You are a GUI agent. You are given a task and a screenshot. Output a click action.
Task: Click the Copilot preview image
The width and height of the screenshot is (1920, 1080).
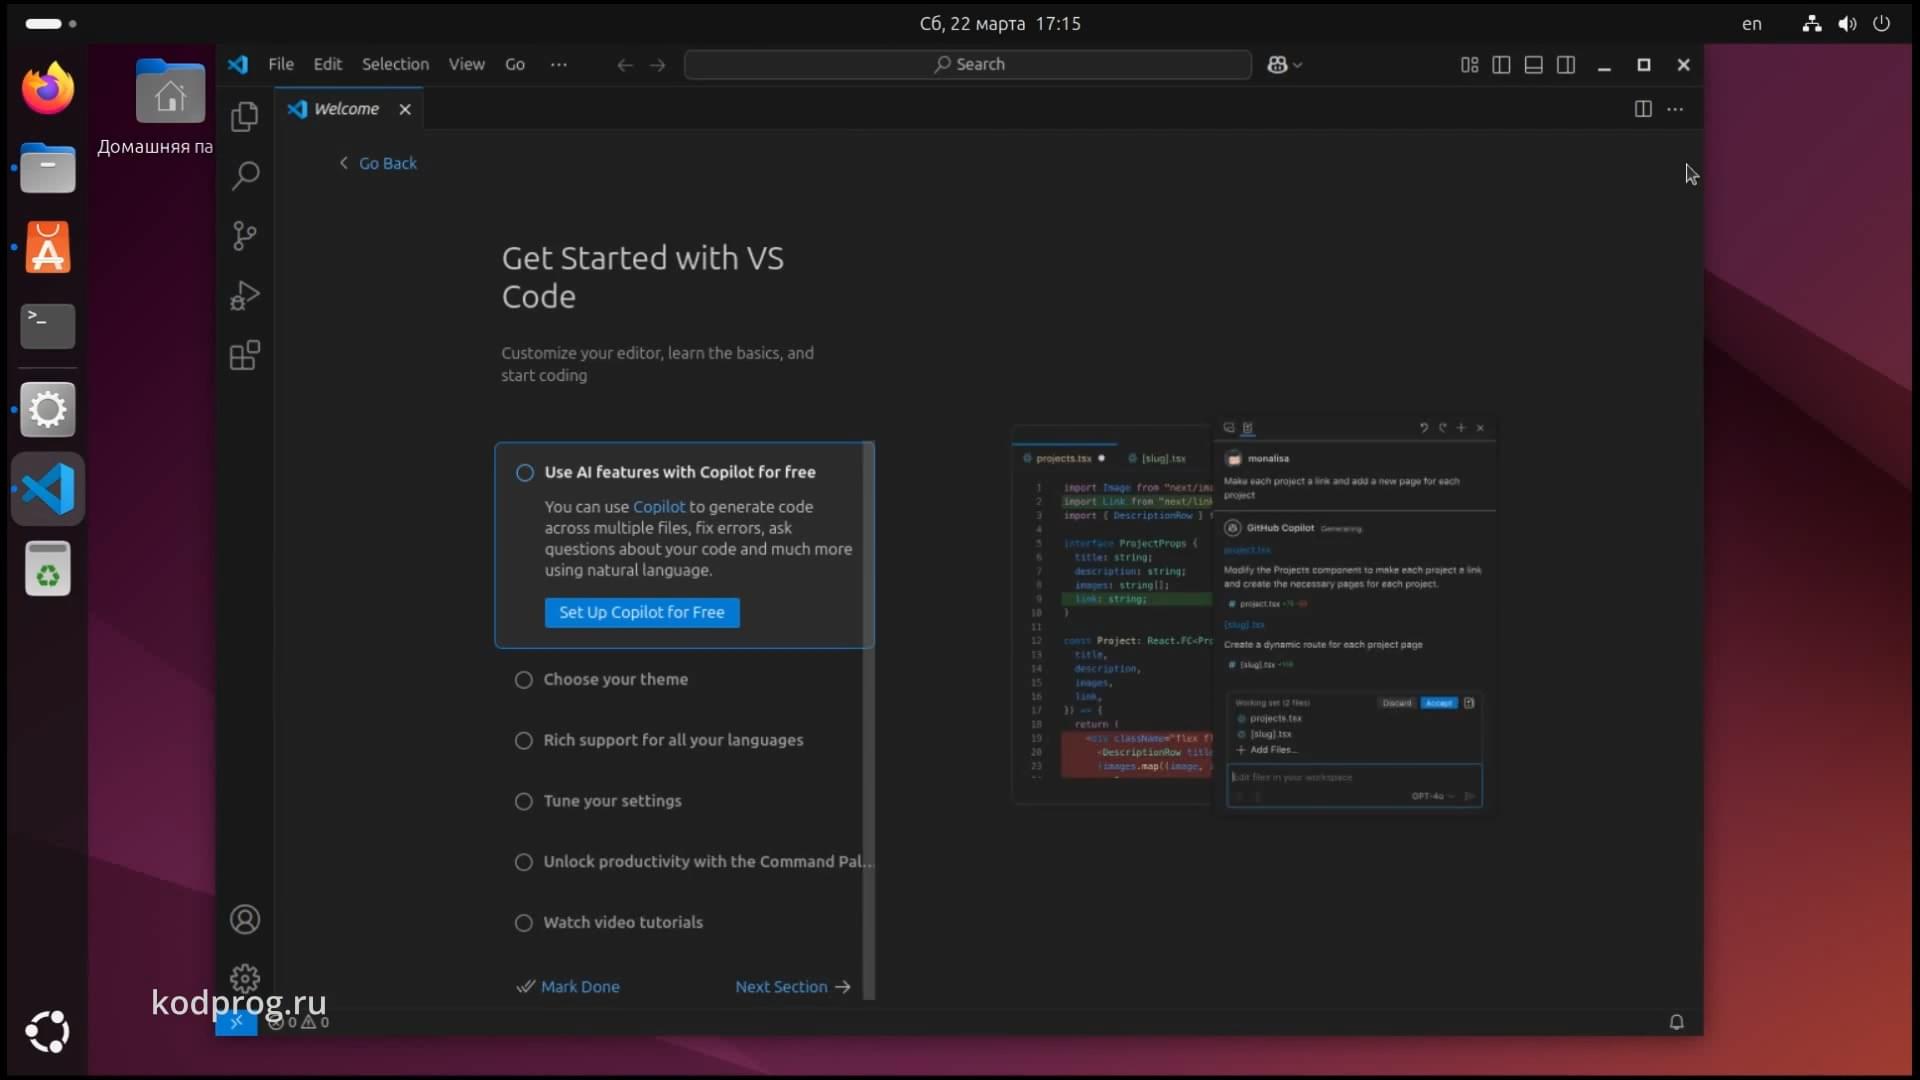click(1254, 617)
